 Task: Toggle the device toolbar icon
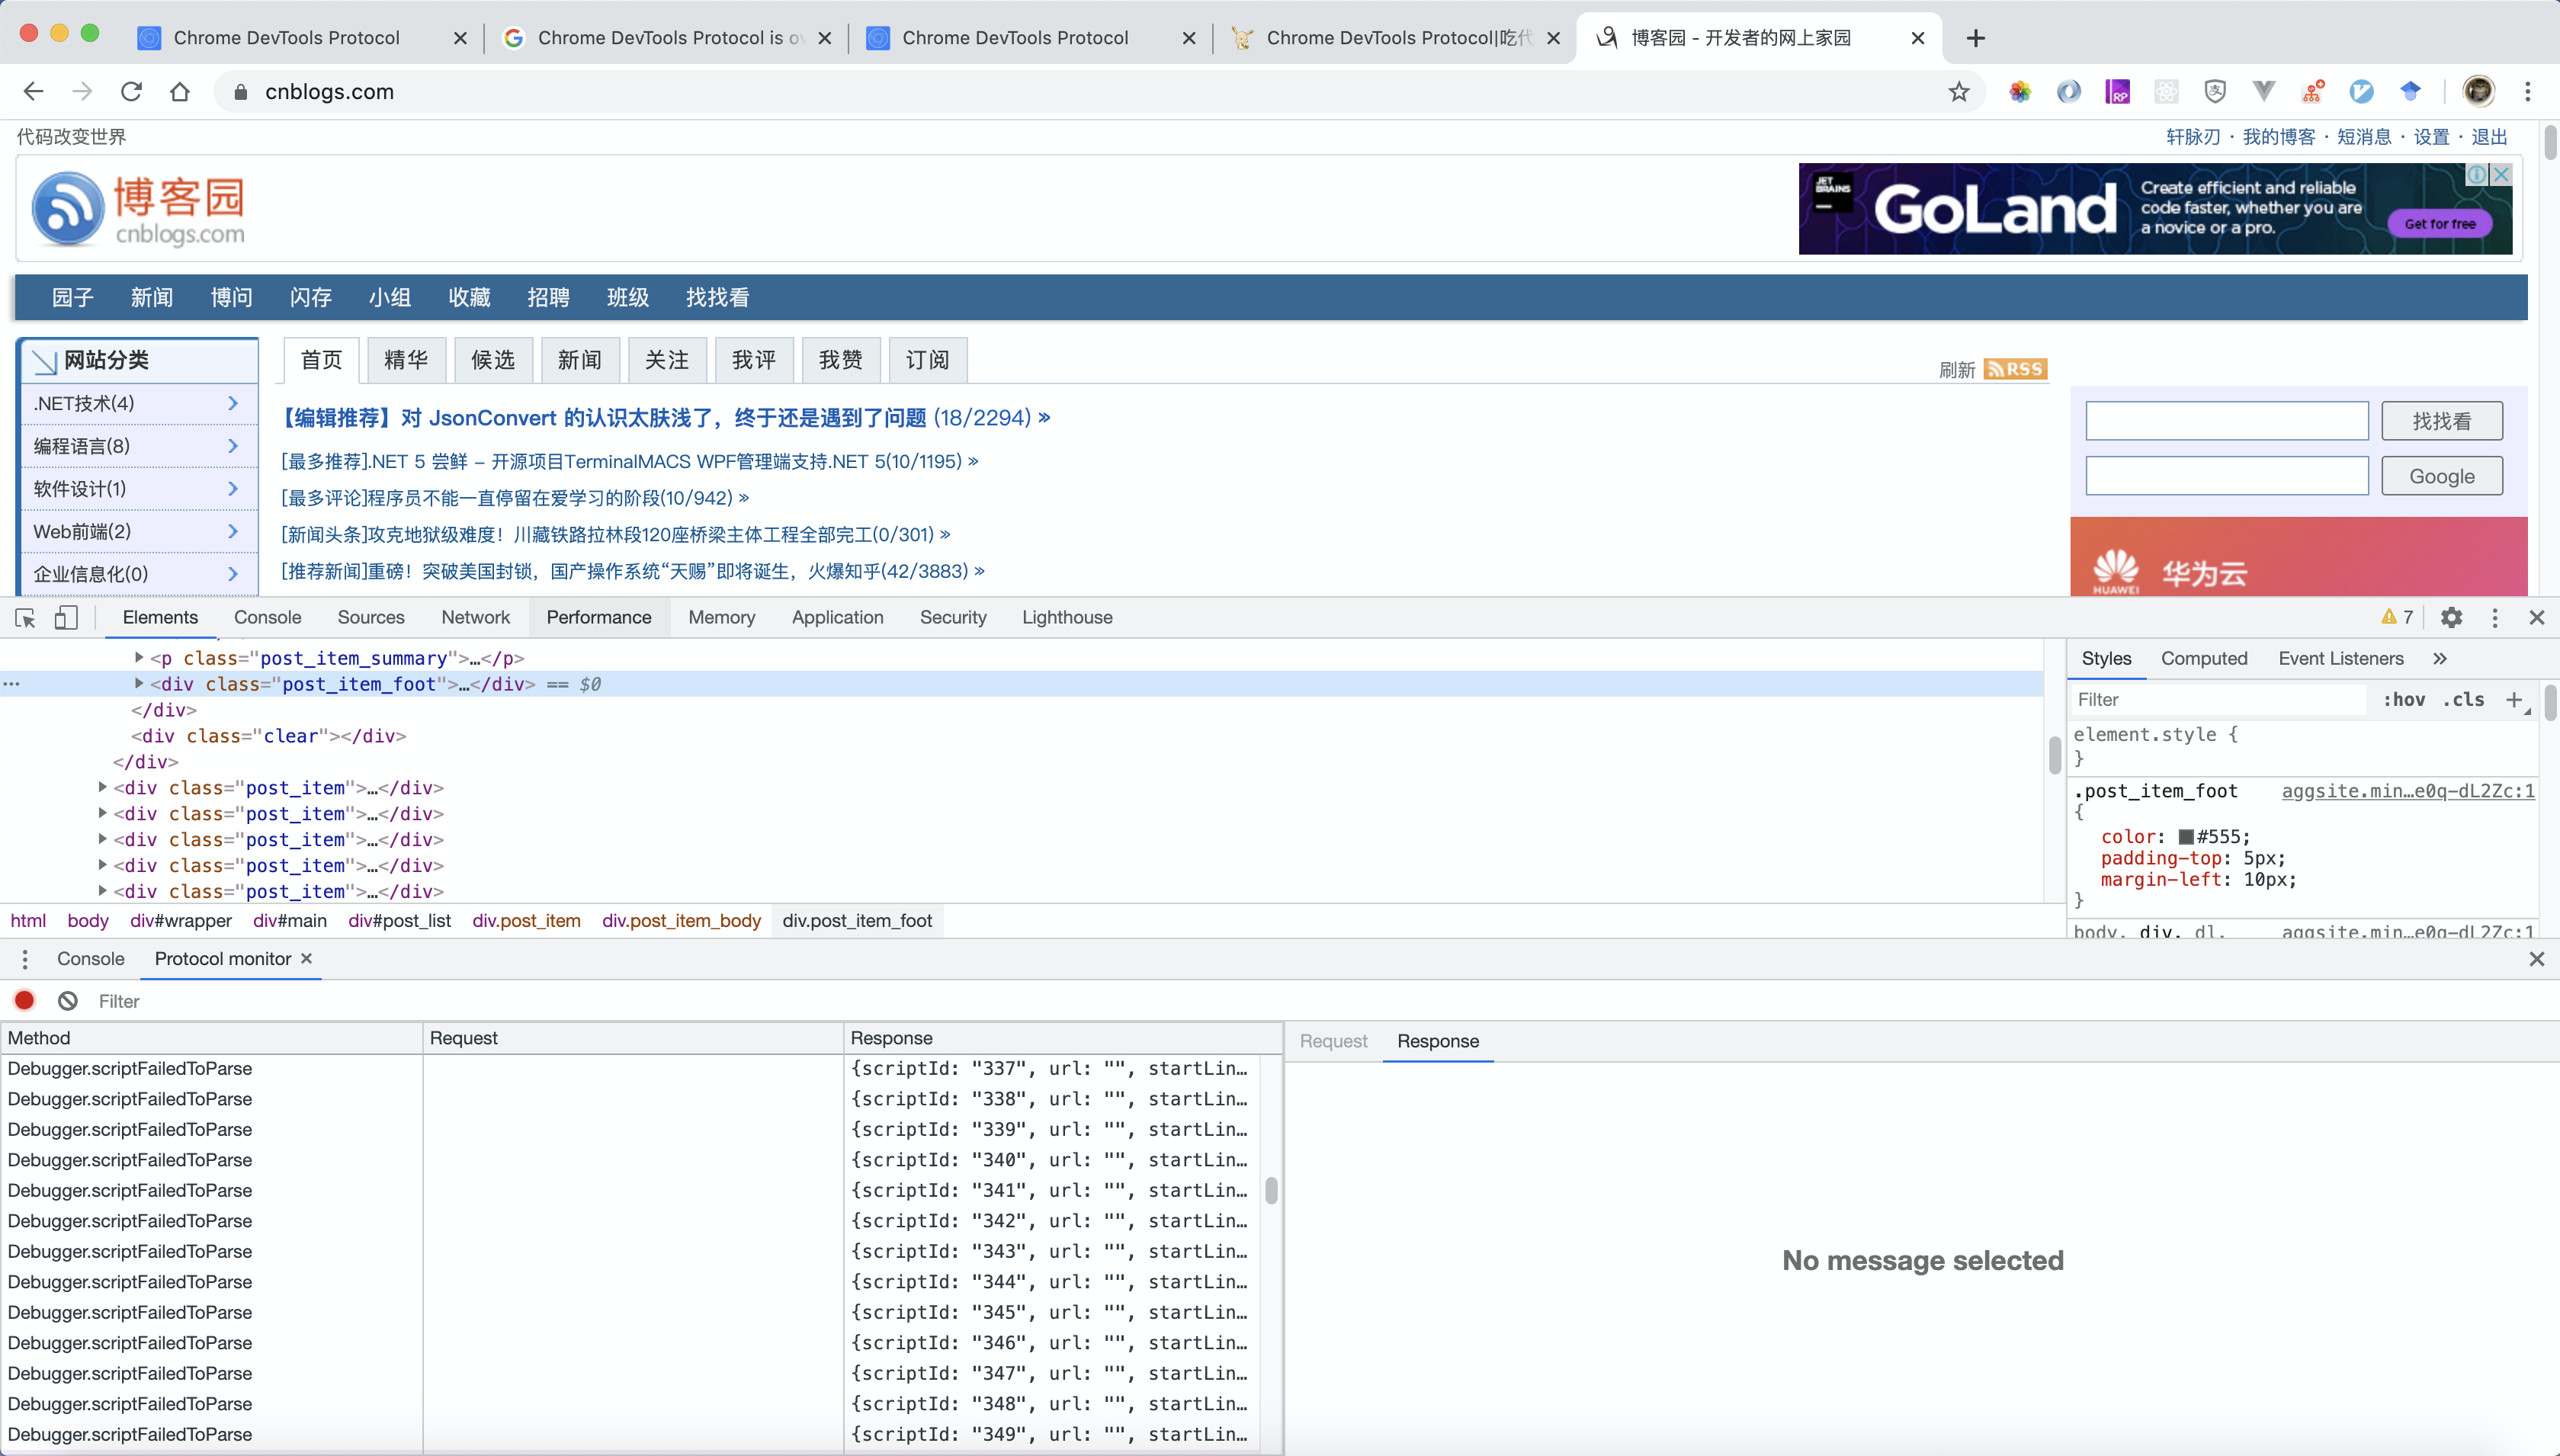(x=66, y=618)
